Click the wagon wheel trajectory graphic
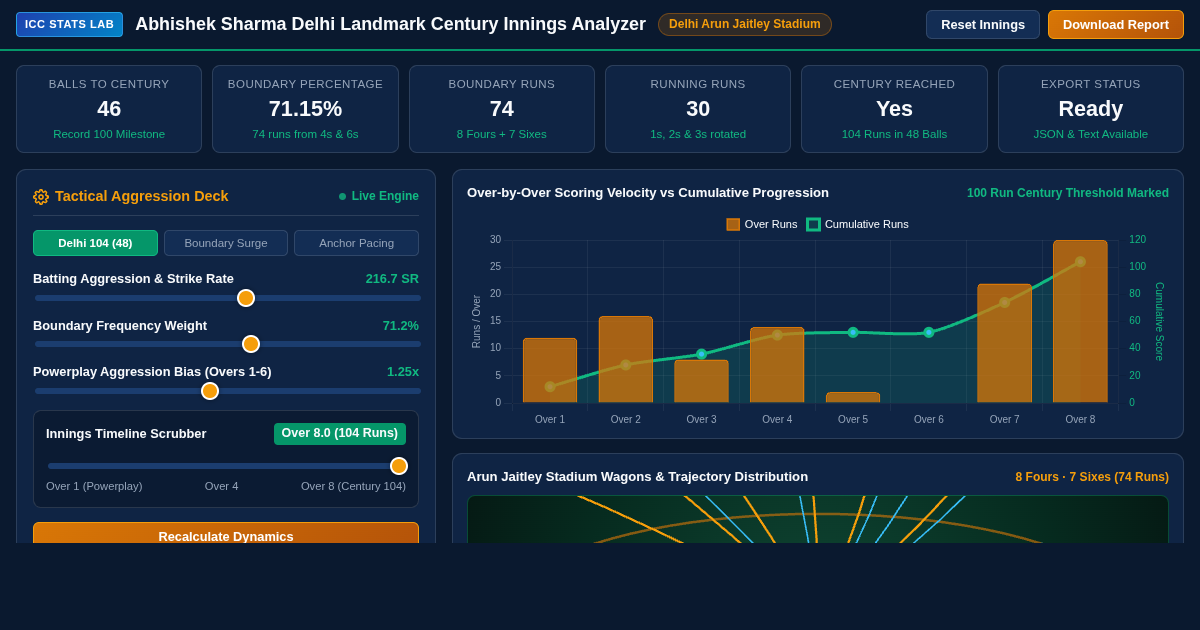The height and width of the screenshot is (630, 1200). (x=818, y=519)
